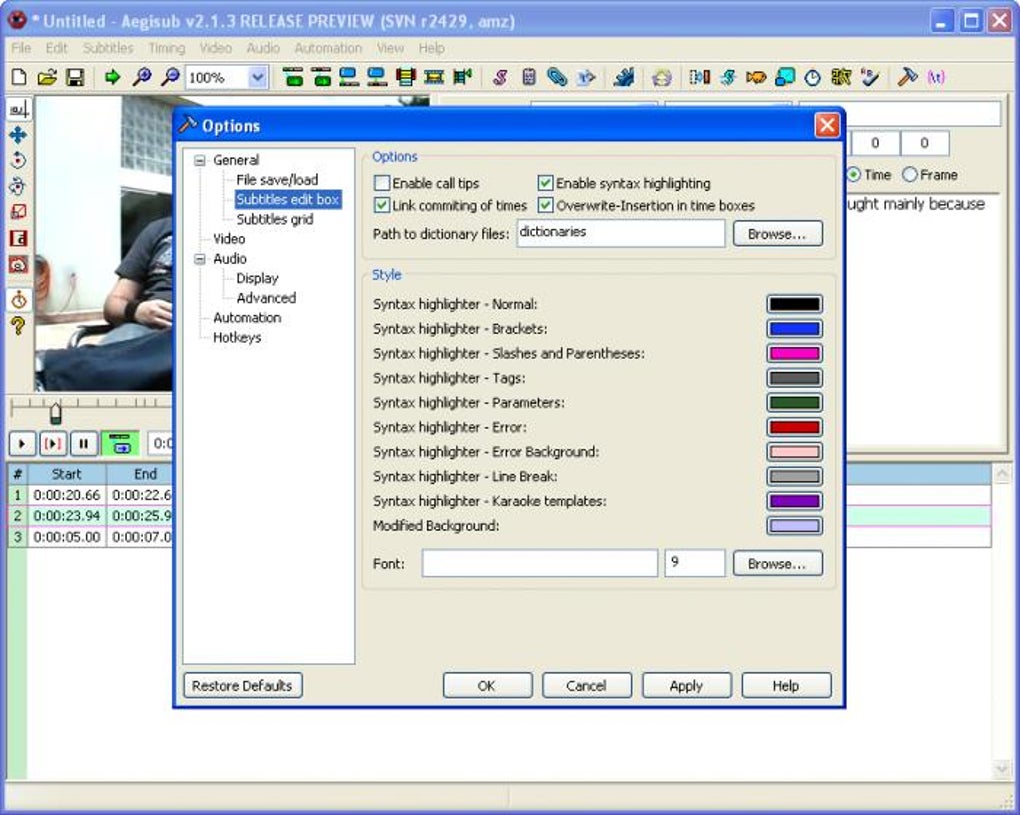This screenshot has height=815, width=1020.
Task: Uncheck Enable syntax highlighting
Action: click(545, 183)
